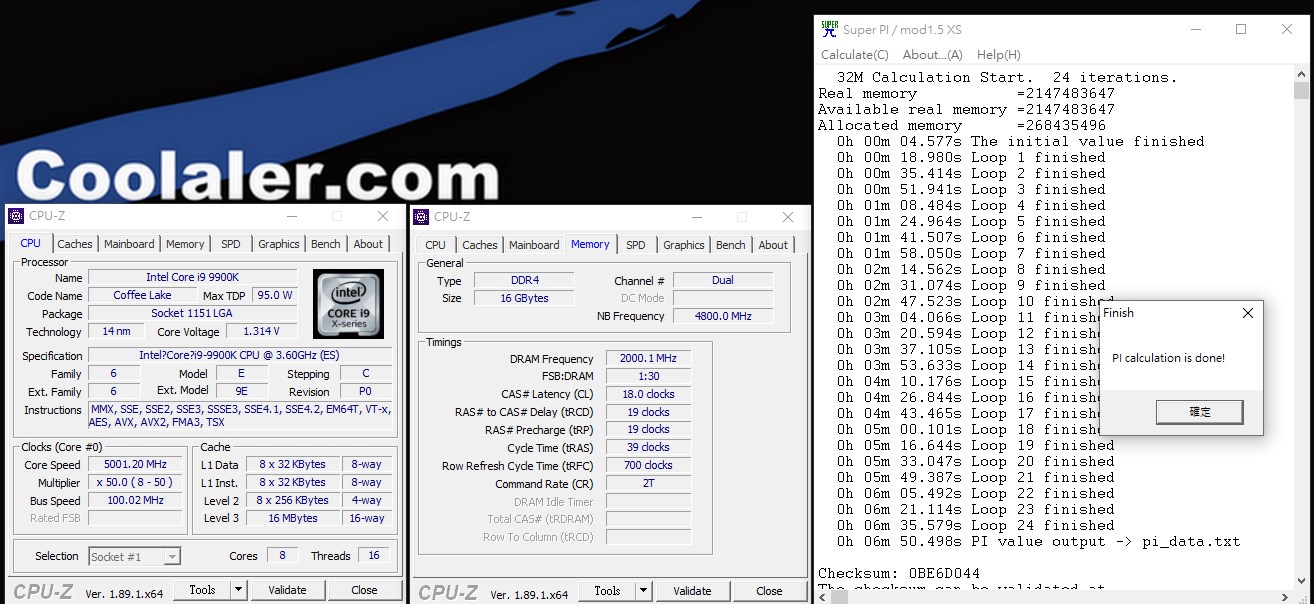
Task: Click scrollbar up arrow in Super PI
Action: pyautogui.click(x=1302, y=74)
